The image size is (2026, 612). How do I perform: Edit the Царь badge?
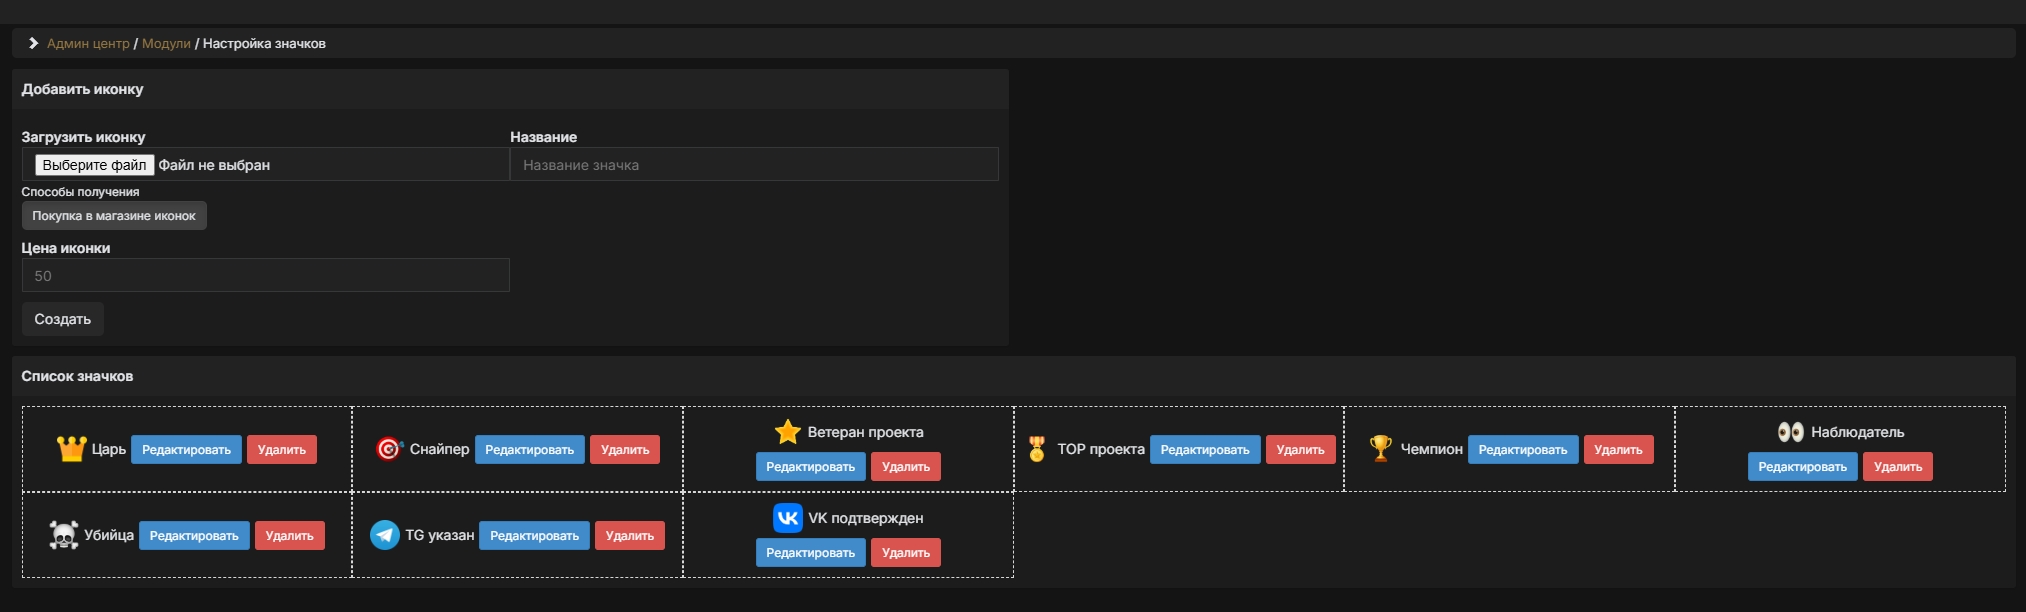(x=186, y=450)
